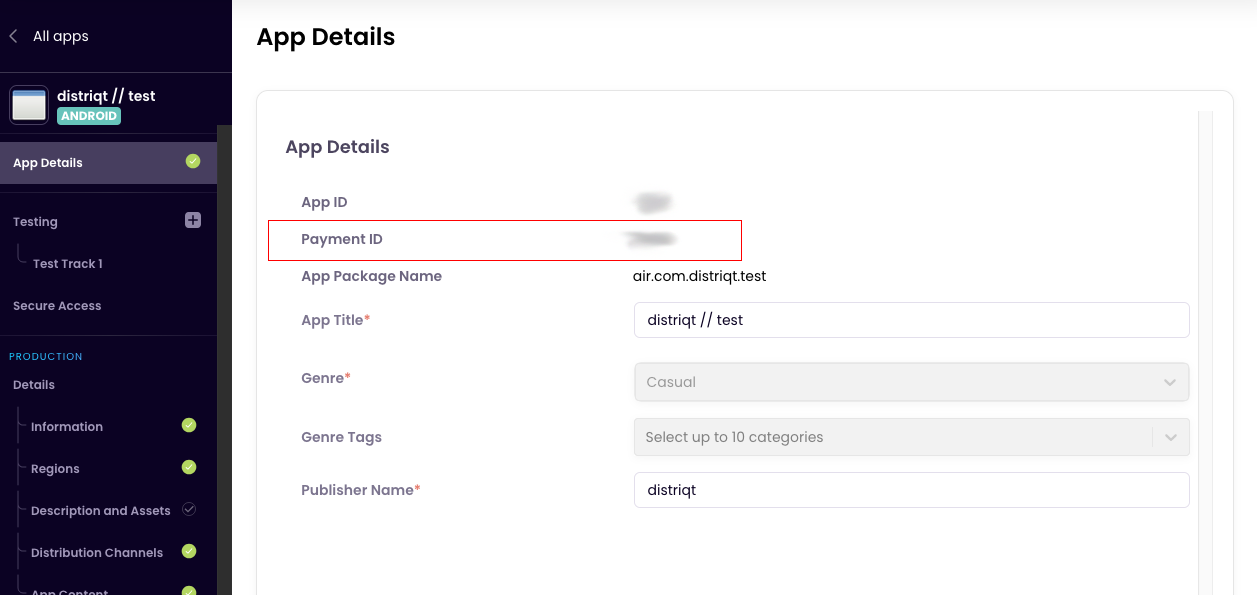Click green checkmark beside App Details

click(x=193, y=161)
